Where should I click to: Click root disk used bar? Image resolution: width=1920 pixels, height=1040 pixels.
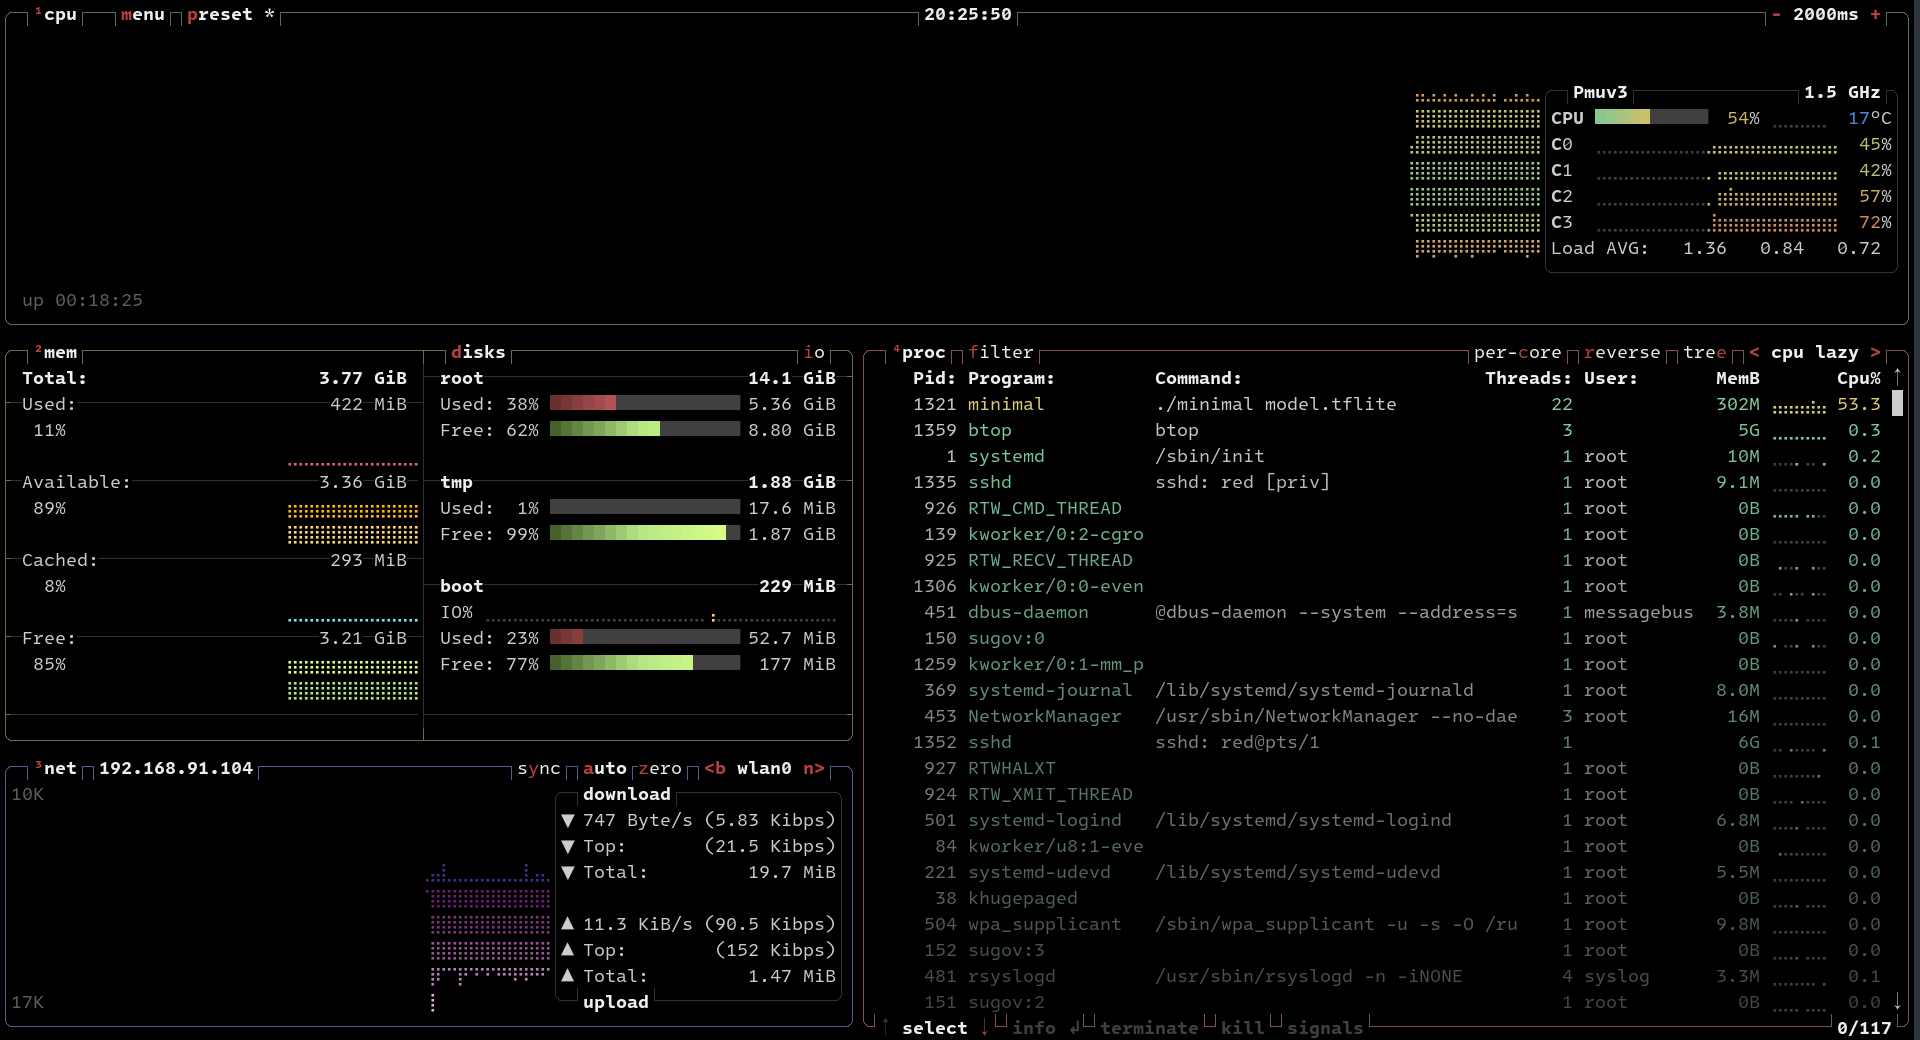click(645, 404)
